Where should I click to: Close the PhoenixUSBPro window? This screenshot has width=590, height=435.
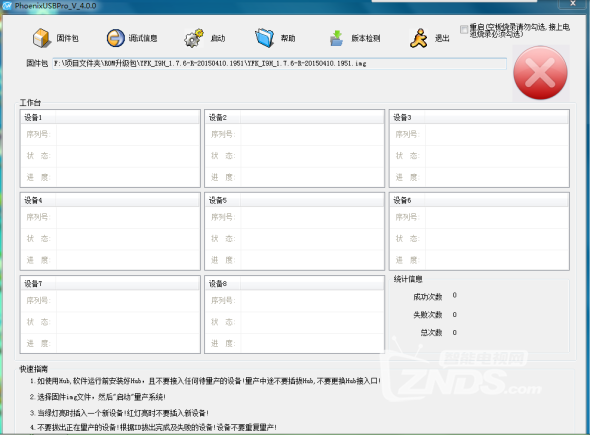pos(573,3)
